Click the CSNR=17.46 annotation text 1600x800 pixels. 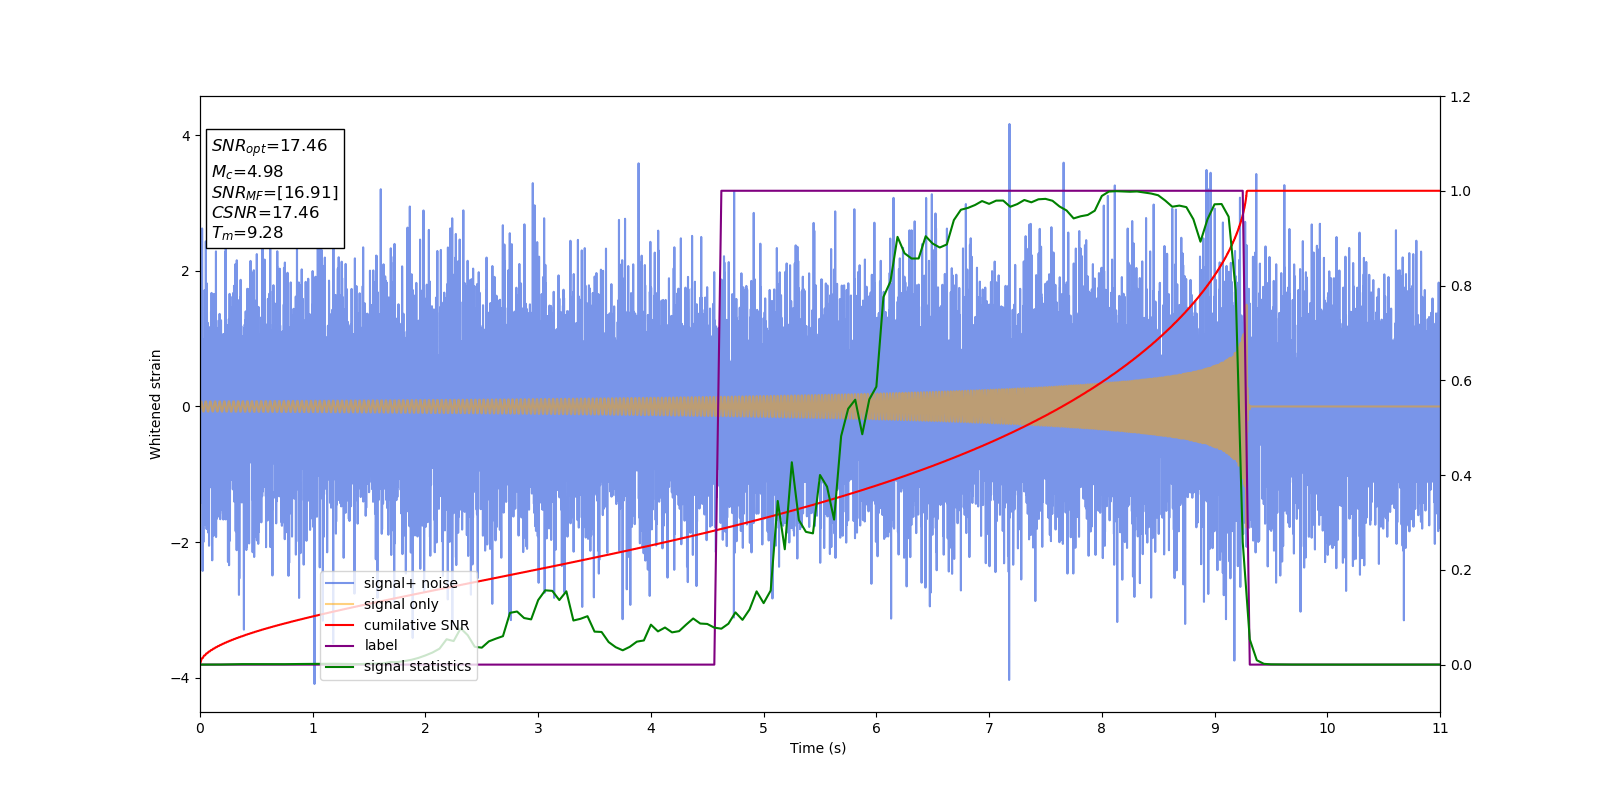coord(266,213)
